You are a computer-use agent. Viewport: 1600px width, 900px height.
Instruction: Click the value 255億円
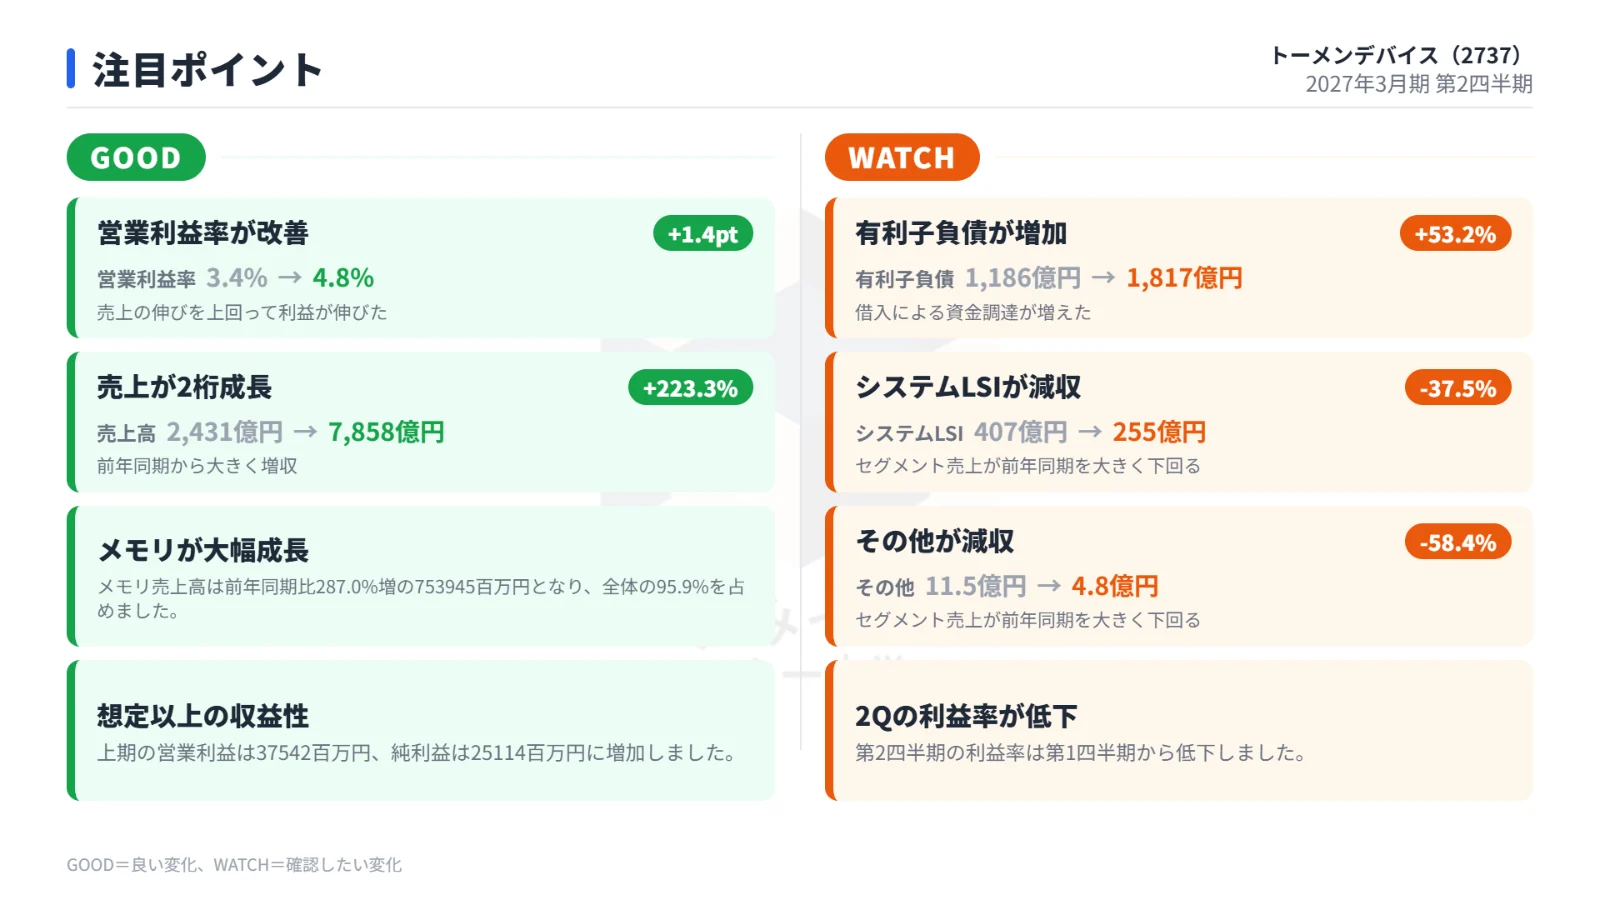(1159, 431)
